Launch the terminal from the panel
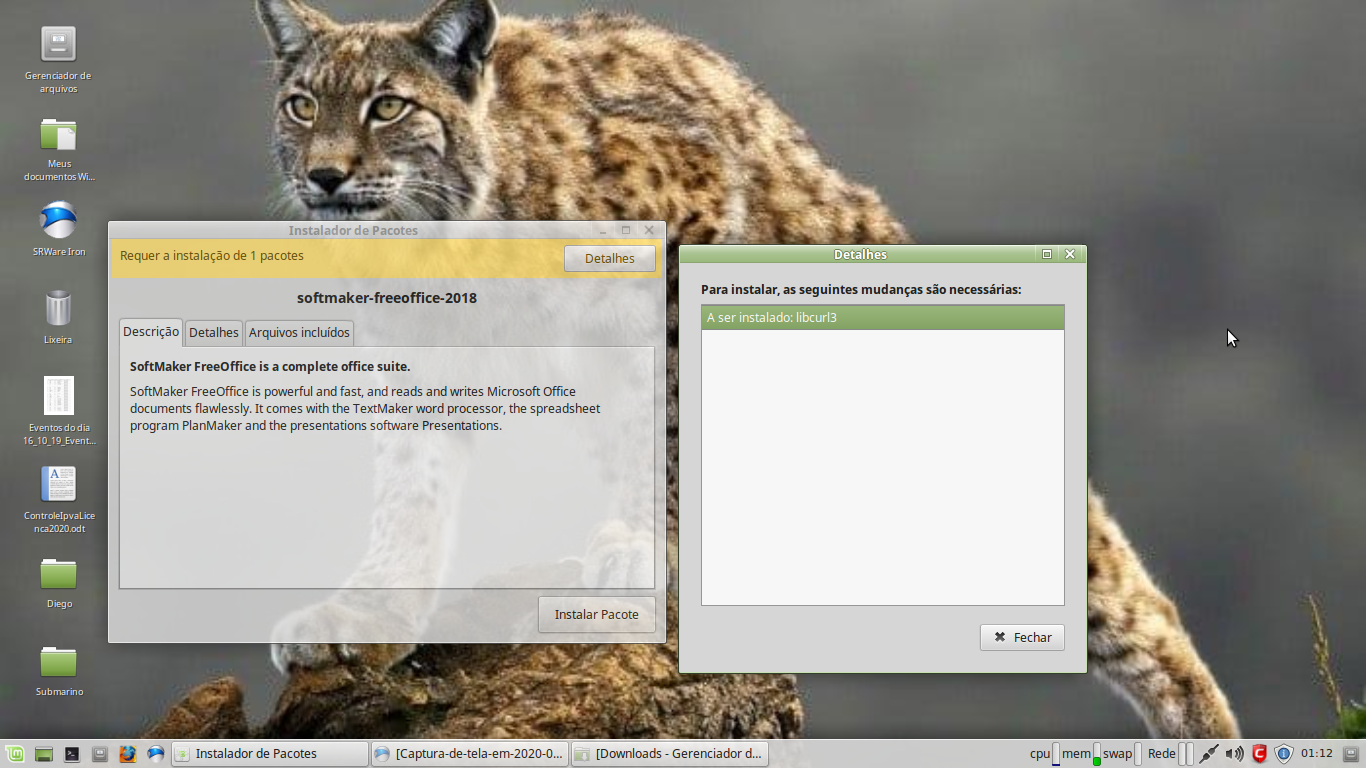 click(72, 754)
